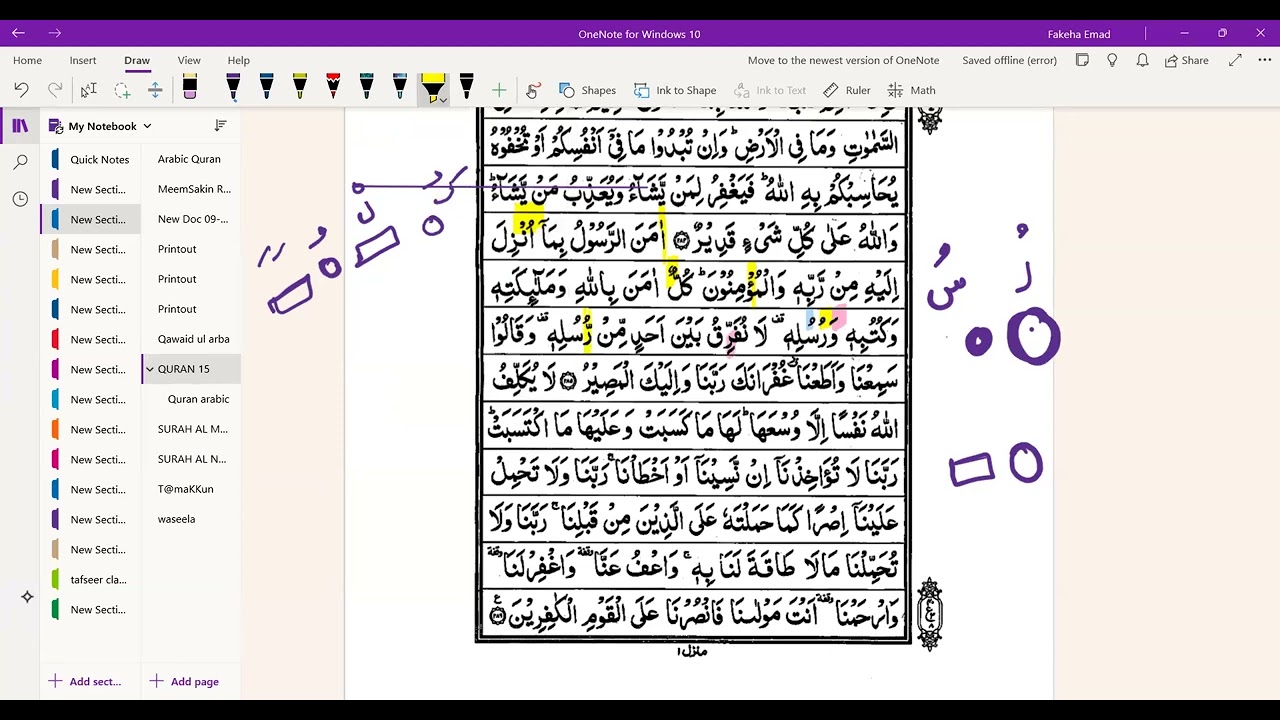Select the Quran arabic subpage

[x=191, y=399]
